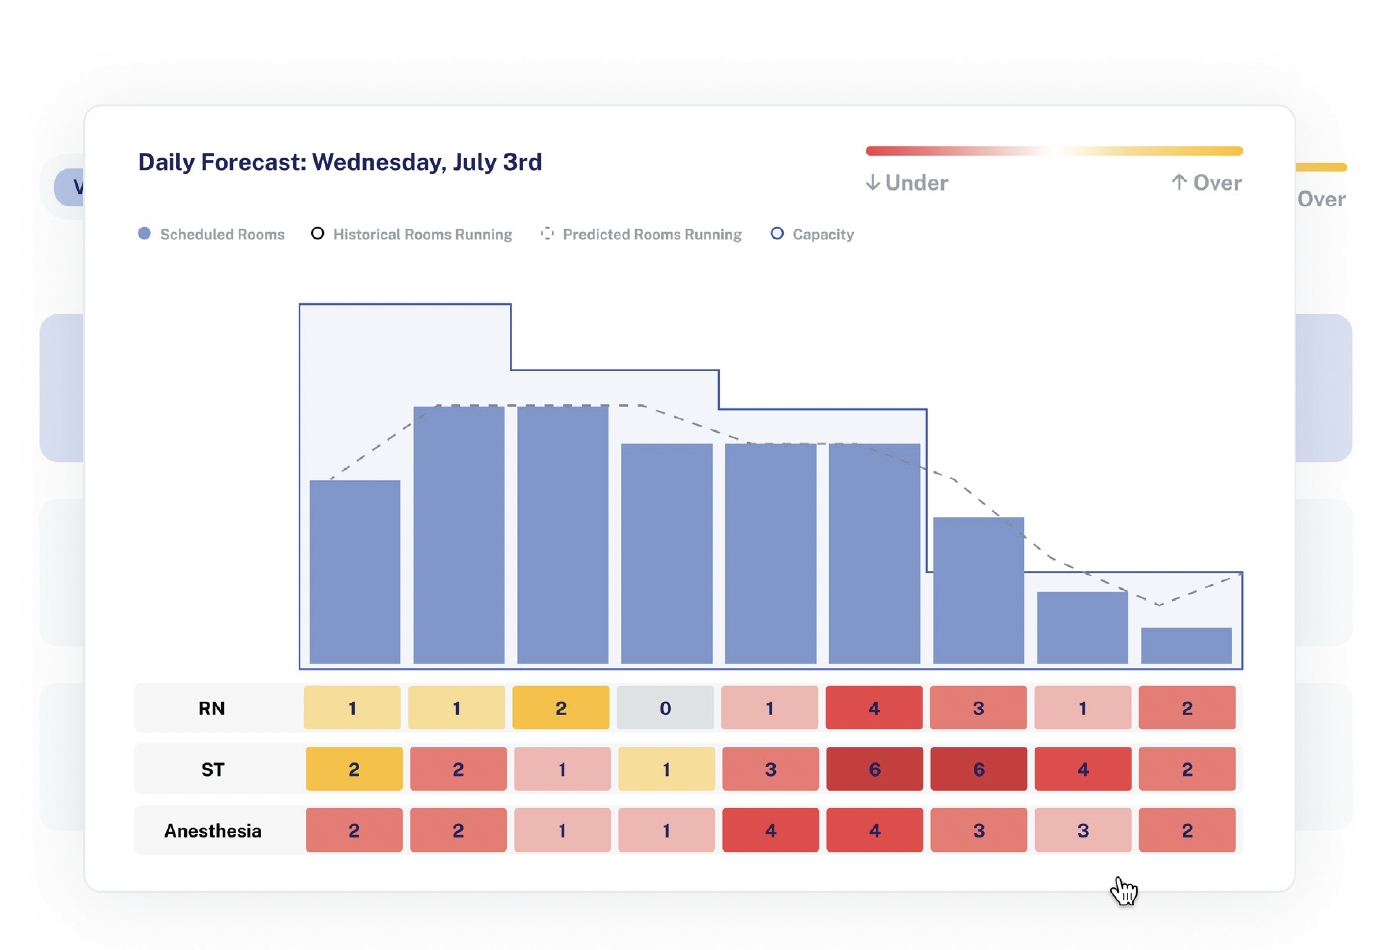Click the Scheduled Rooms legend dot

[144, 234]
